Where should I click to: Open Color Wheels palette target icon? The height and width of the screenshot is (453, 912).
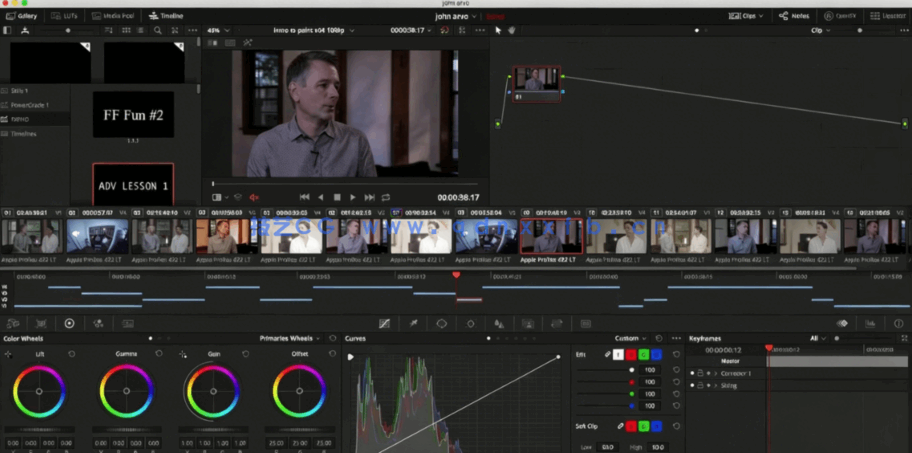point(69,323)
